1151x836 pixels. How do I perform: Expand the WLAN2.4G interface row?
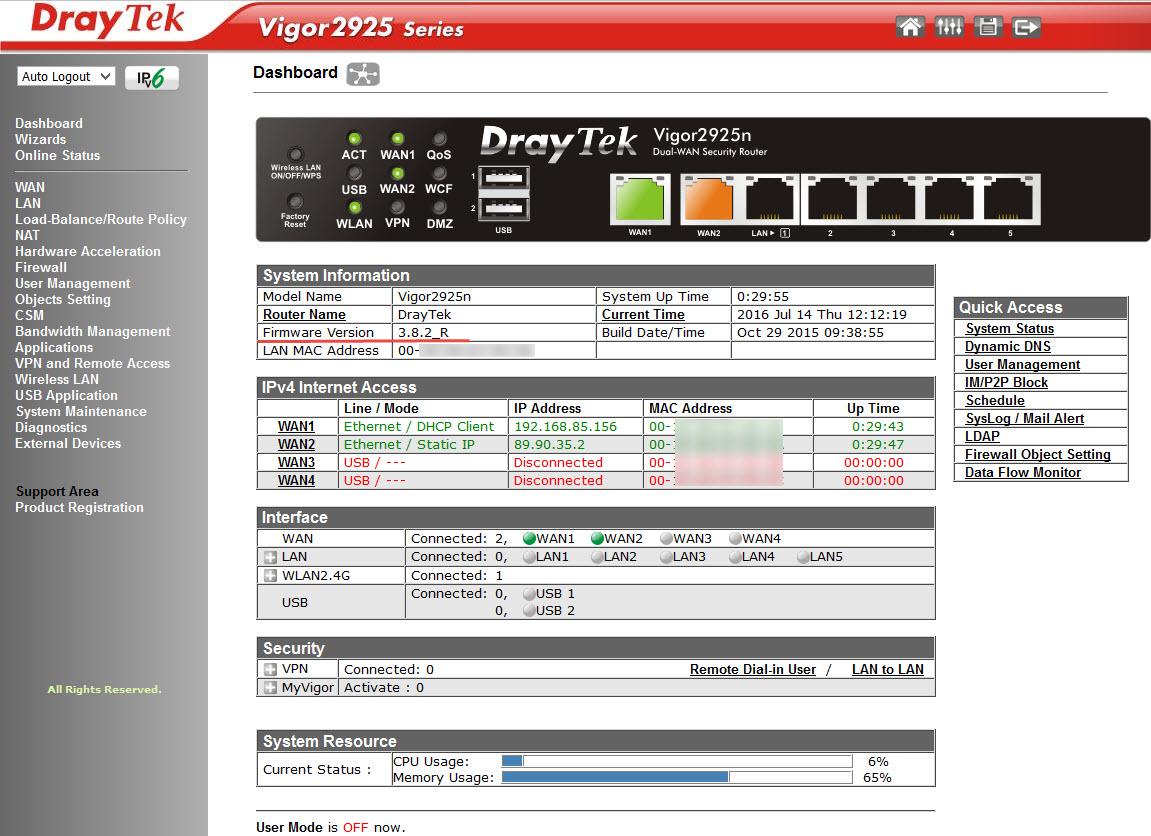[x=270, y=575]
